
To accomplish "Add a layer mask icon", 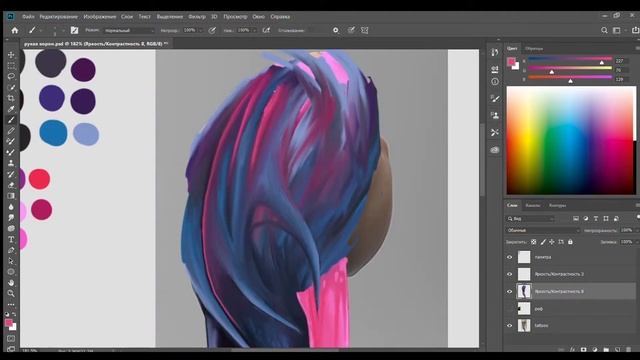I will click(584, 350).
